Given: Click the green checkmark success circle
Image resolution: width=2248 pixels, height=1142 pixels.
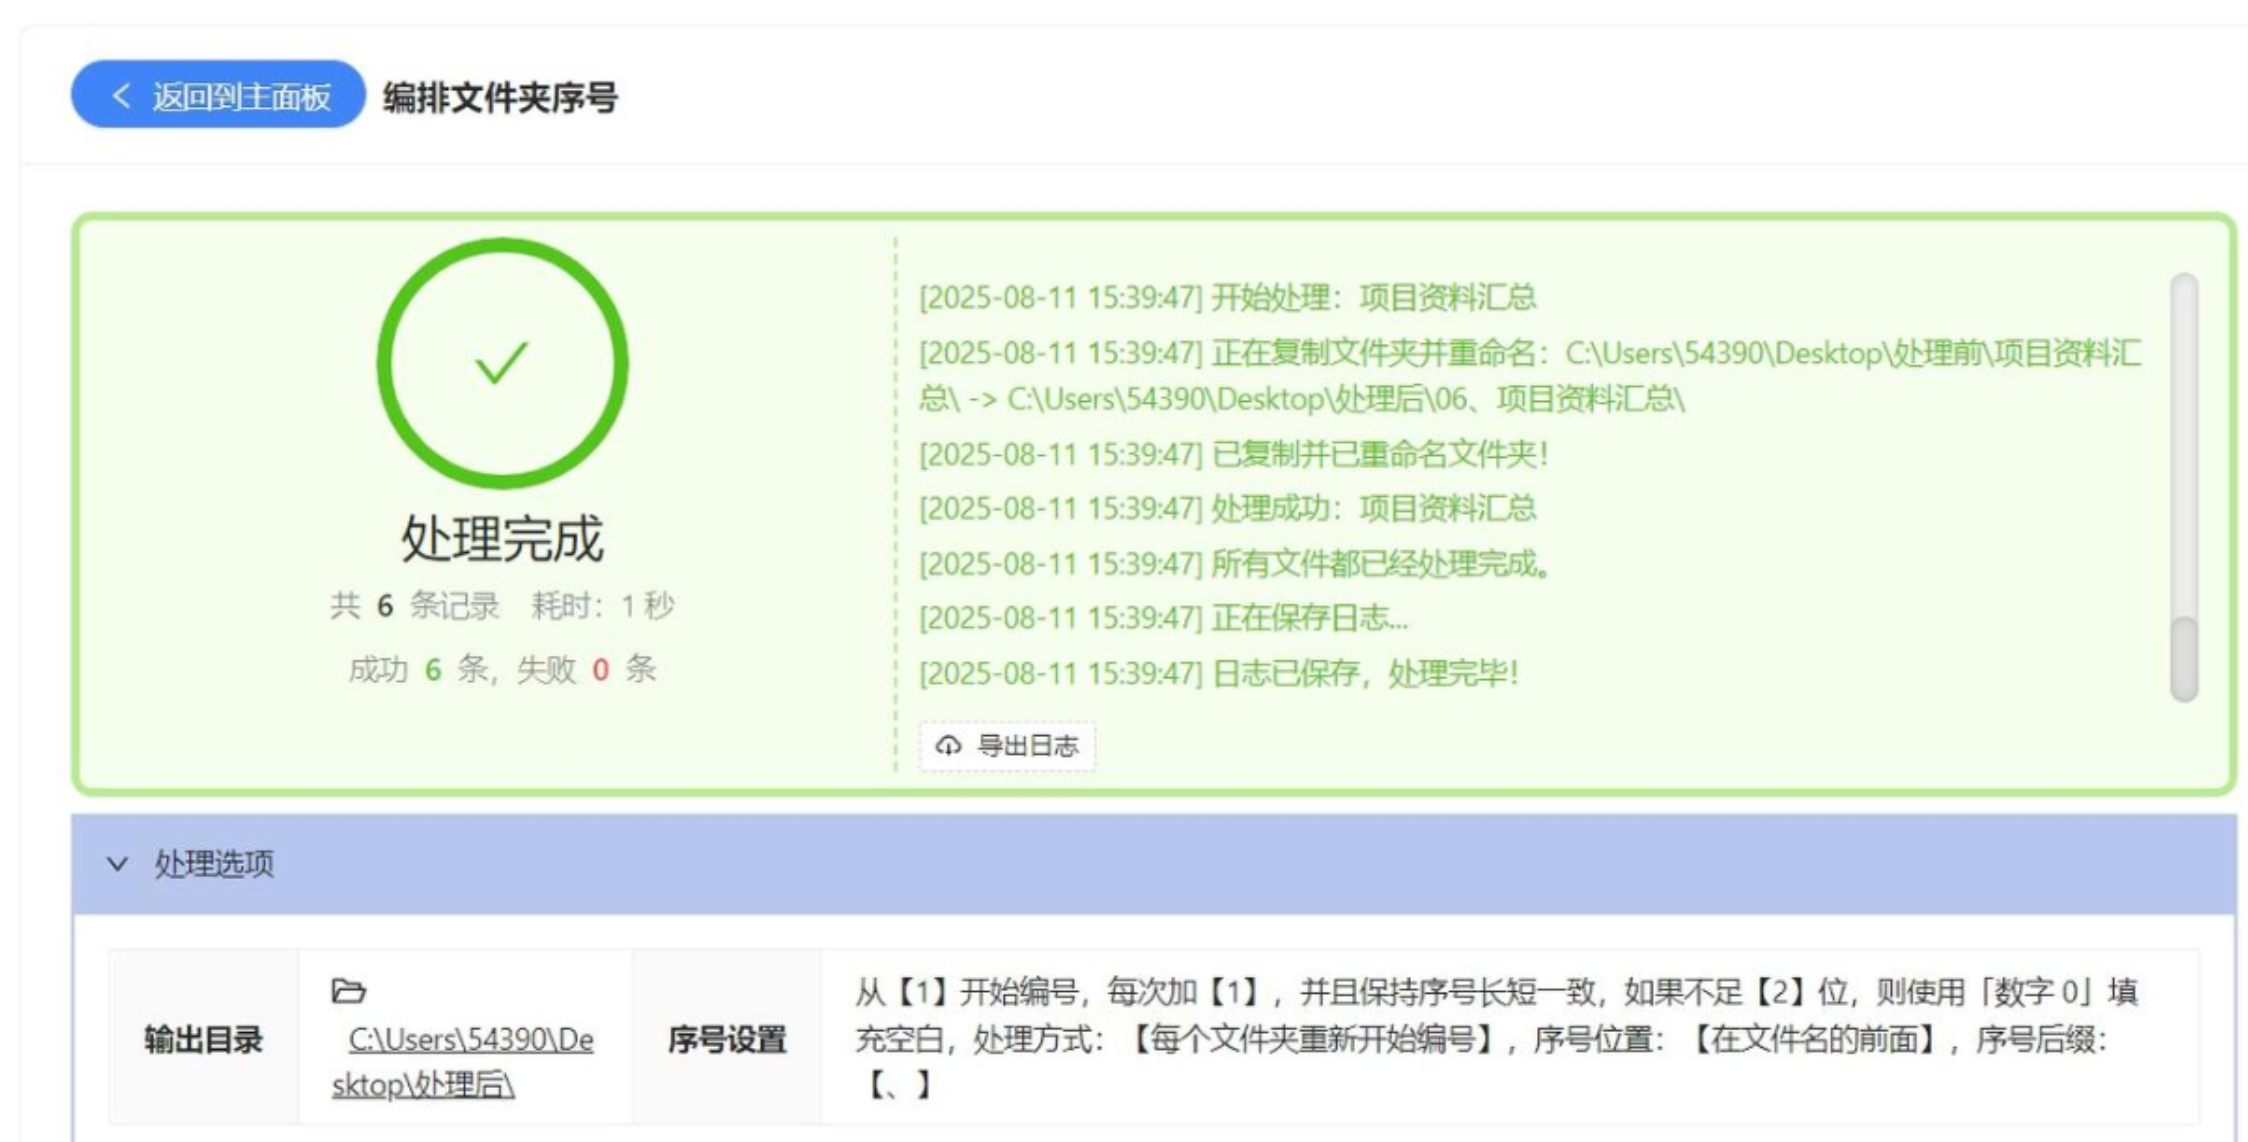Looking at the screenshot, I should click(502, 363).
